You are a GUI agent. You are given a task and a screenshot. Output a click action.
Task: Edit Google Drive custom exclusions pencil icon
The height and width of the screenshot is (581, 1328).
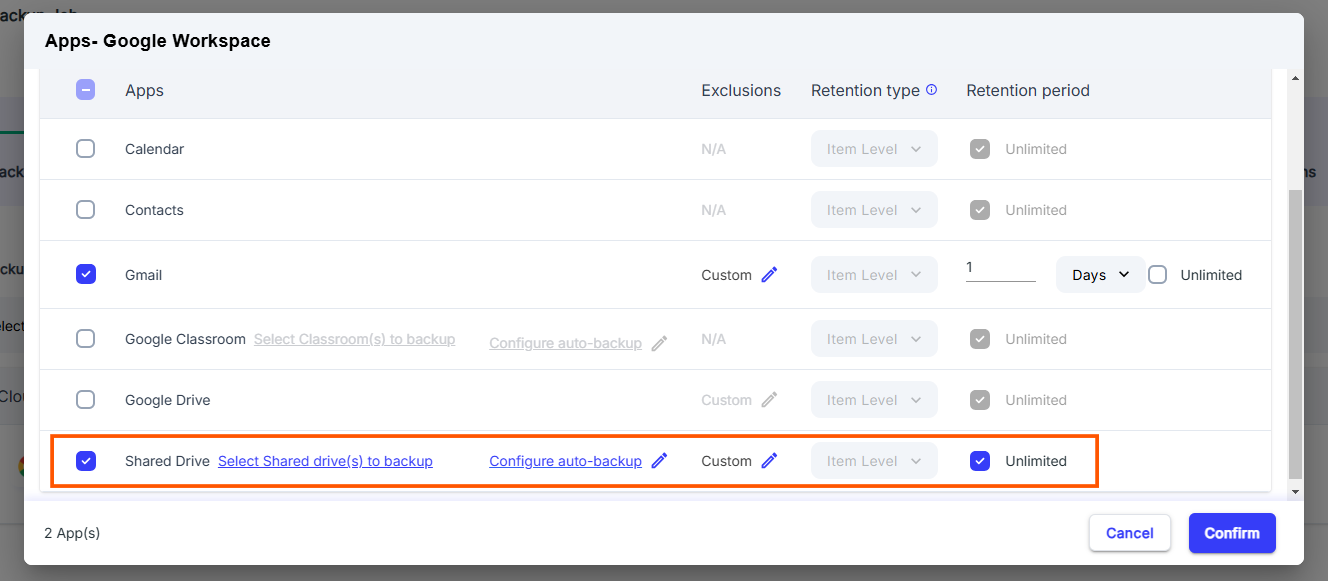[x=770, y=399]
